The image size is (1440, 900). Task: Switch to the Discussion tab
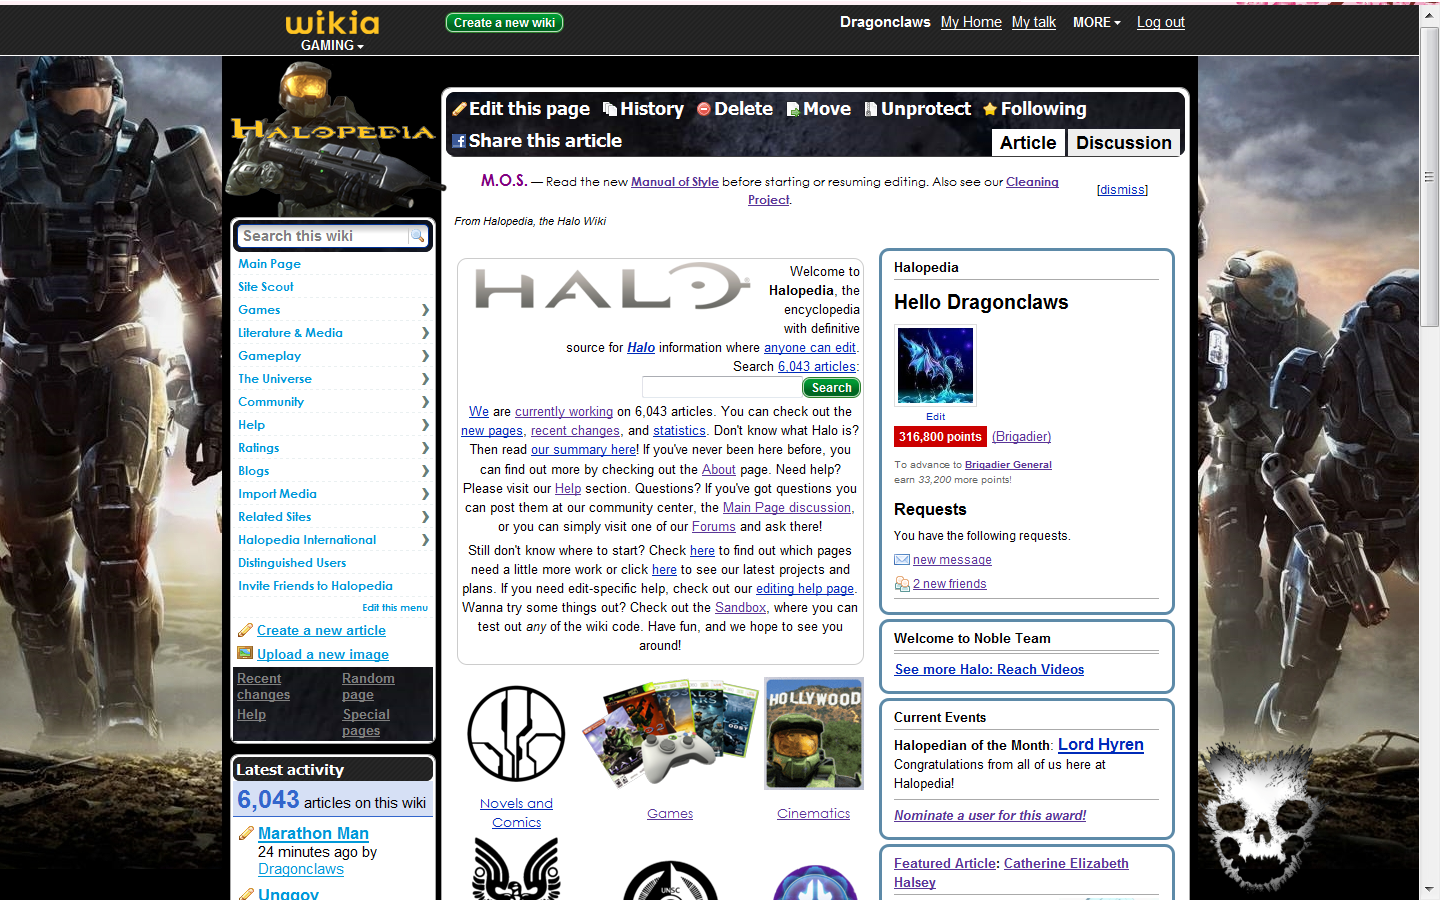pos(1123,143)
